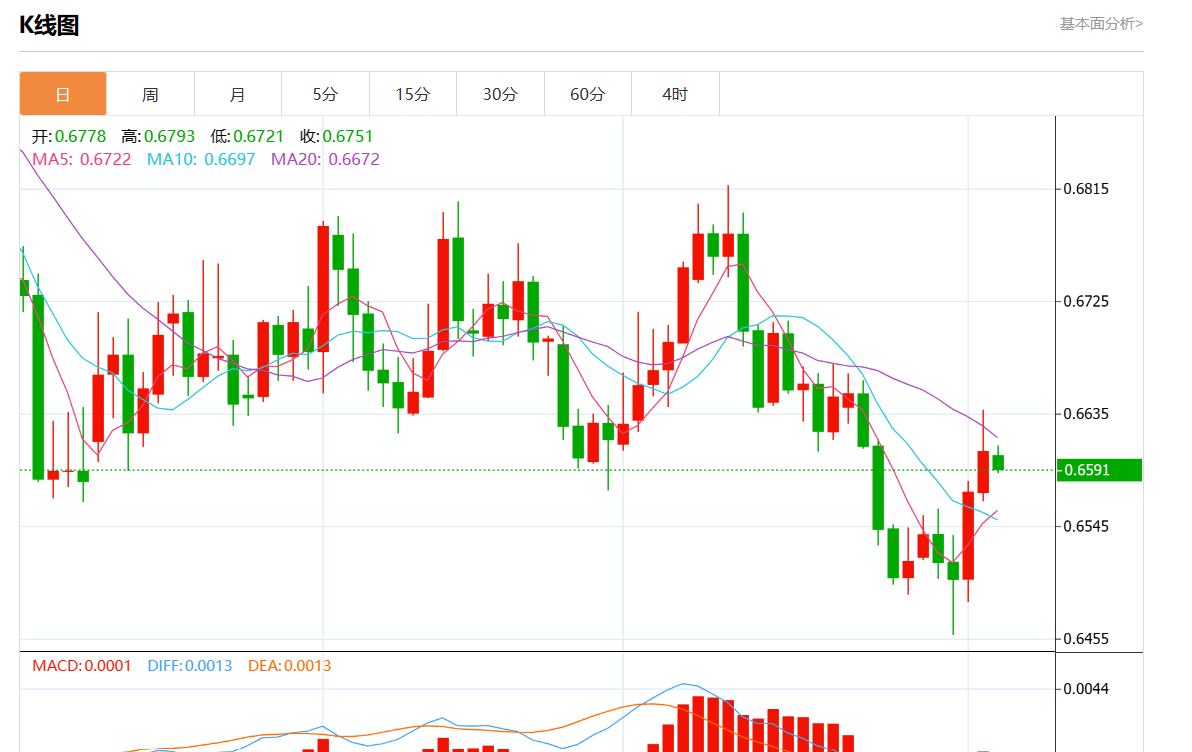Image resolution: width=1192 pixels, height=752 pixels.
Task: Click the last green candlestick beside the 0.6591 tag
Action: coord(998,462)
